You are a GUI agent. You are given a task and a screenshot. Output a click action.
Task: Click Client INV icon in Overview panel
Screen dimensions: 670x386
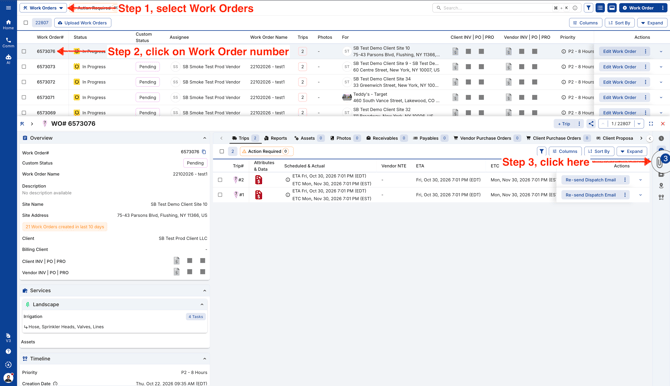(176, 261)
